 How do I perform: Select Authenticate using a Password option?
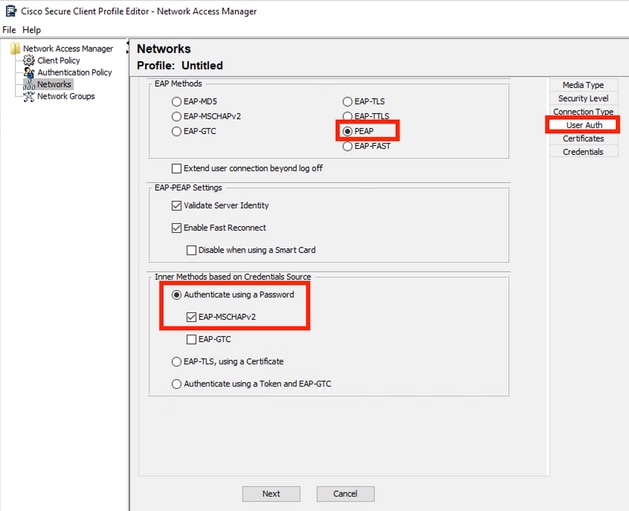[177, 295]
